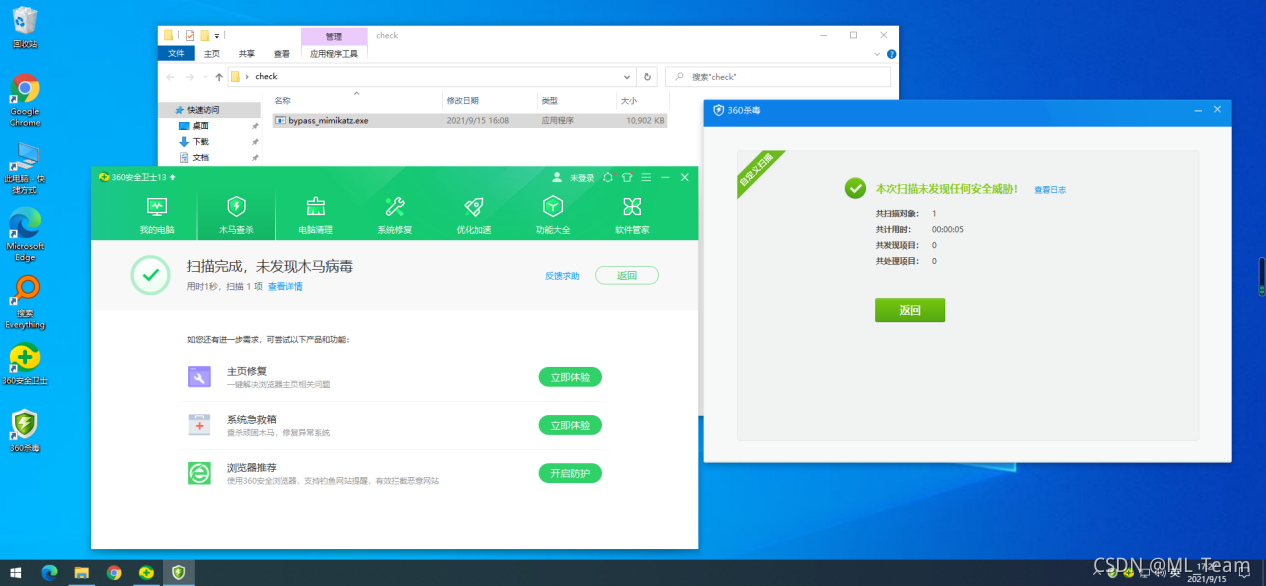Open 360安全卫士 desktop shortcut
Viewport: 1266px width, 586px height.
pyautogui.click(x=25, y=364)
